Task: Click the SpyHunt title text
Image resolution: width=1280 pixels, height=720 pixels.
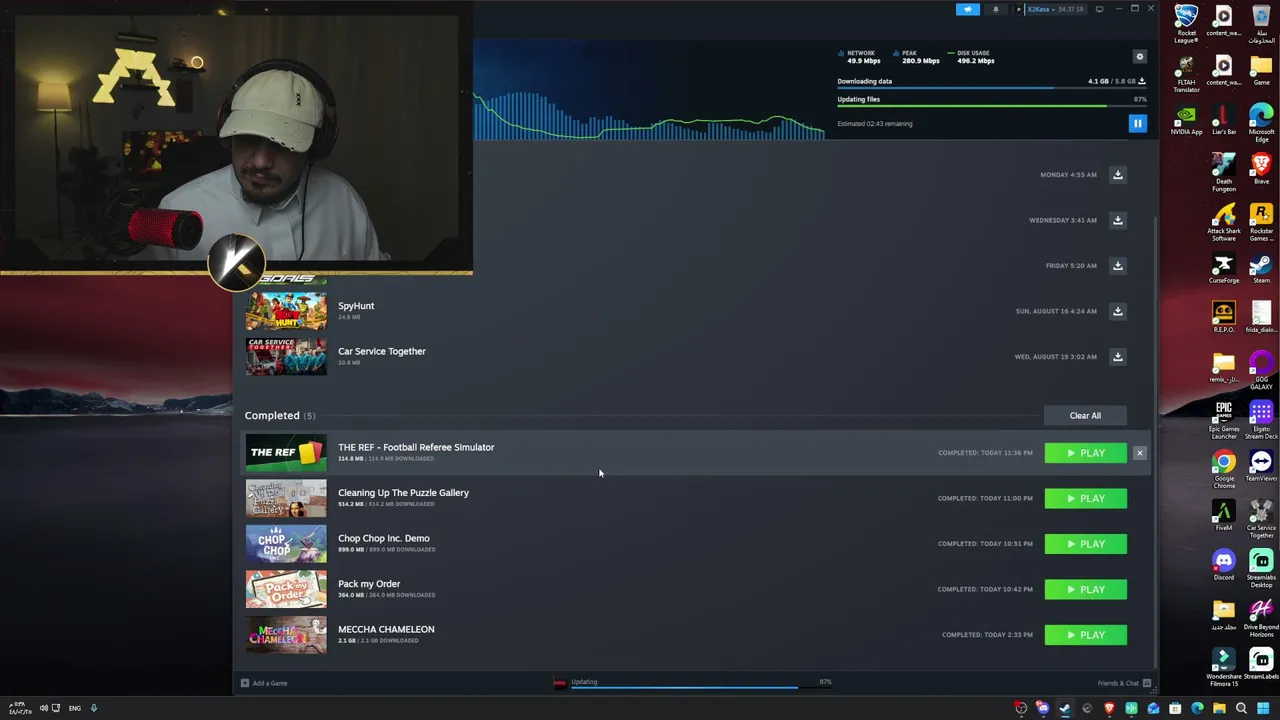Action: coord(356,306)
